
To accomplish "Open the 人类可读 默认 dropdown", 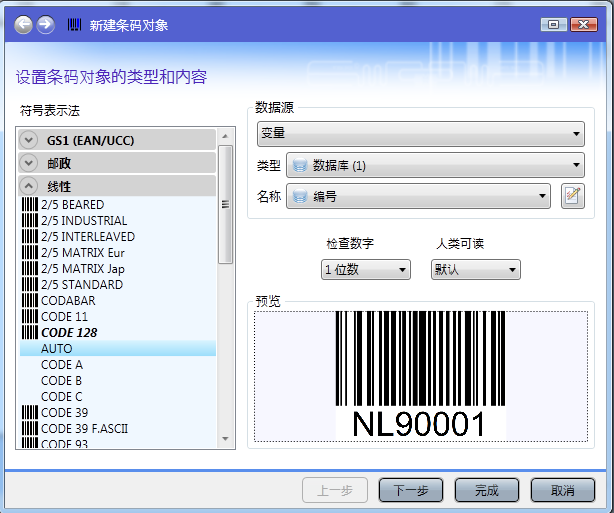I will (x=476, y=269).
